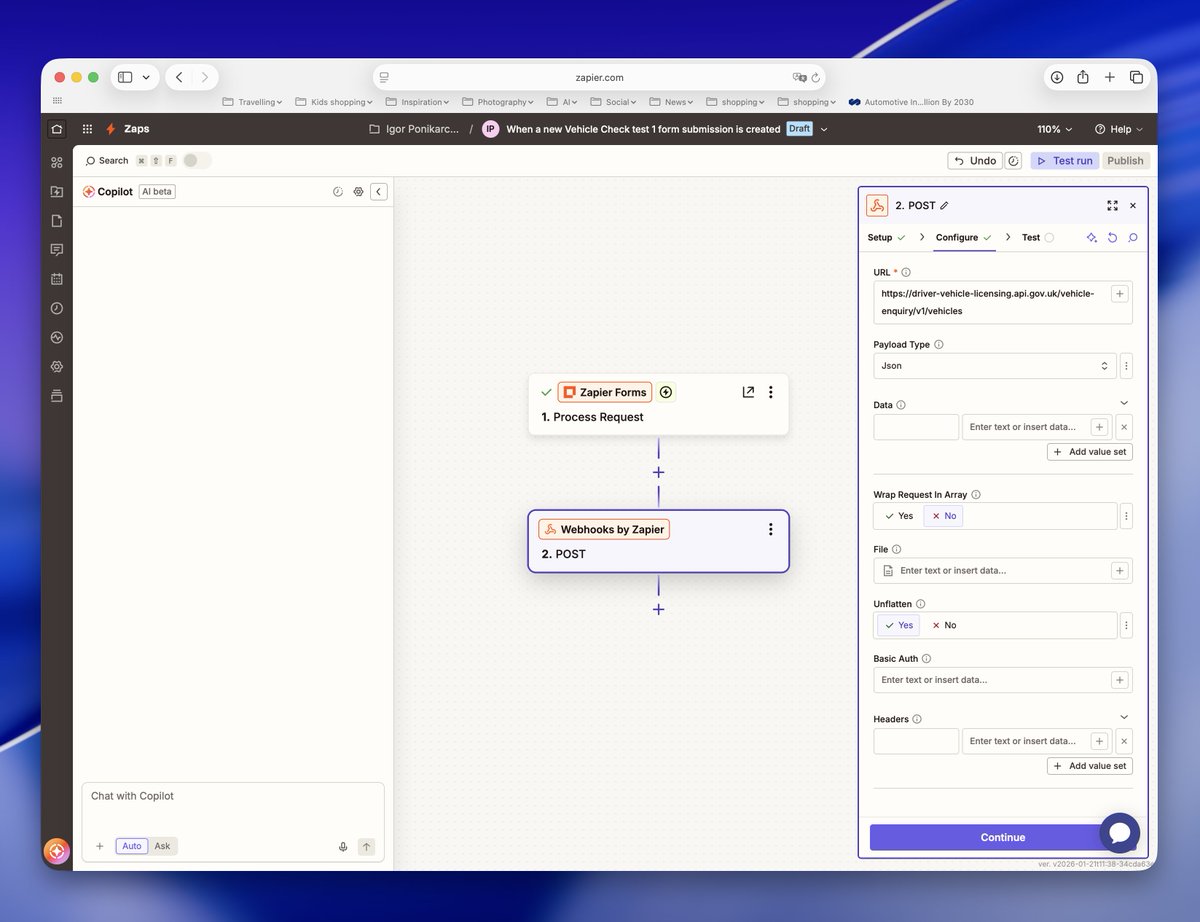This screenshot has width=1200, height=922.
Task: Click the lightning badge on Zapier Forms step
Action: tap(666, 392)
